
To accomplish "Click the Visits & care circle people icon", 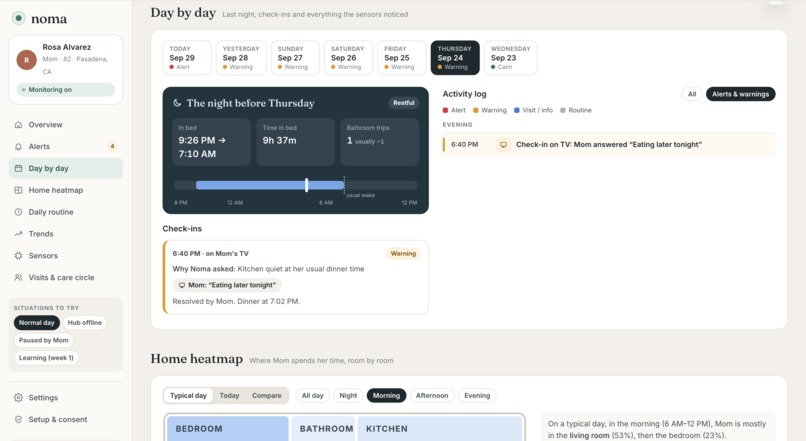I will (19, 278).
